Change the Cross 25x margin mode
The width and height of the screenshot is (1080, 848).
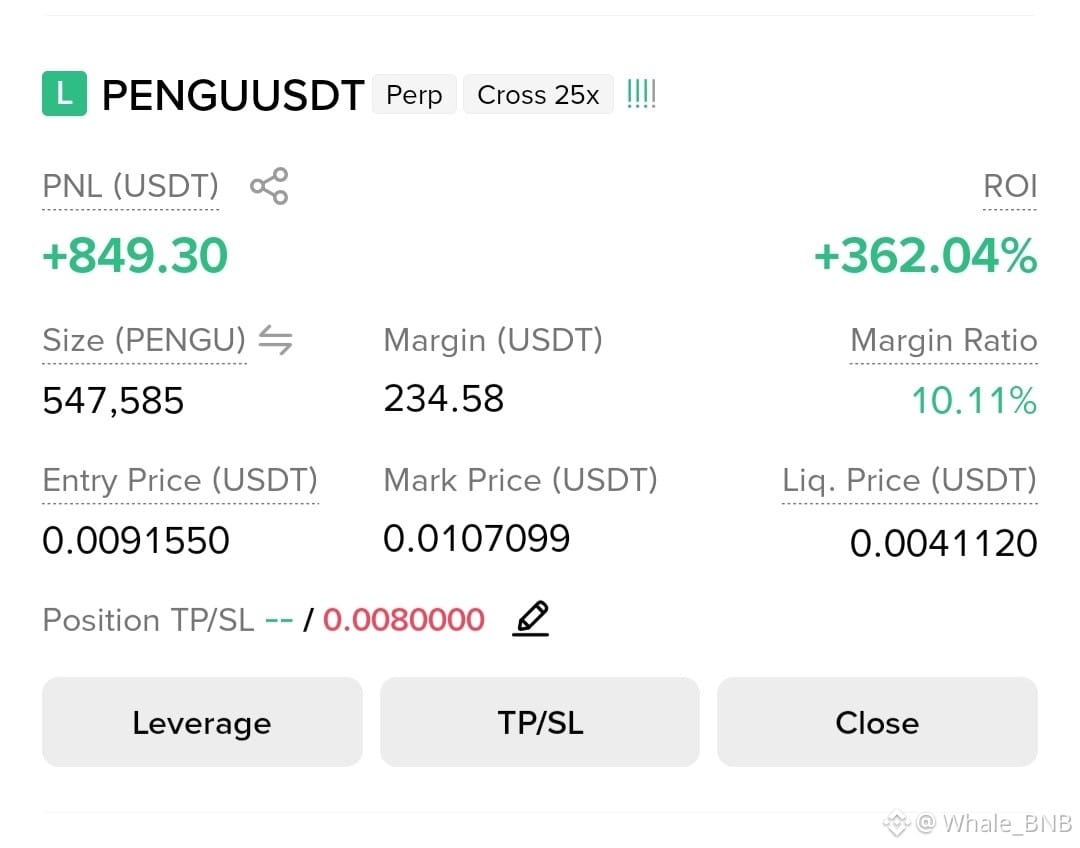(538, 94)
